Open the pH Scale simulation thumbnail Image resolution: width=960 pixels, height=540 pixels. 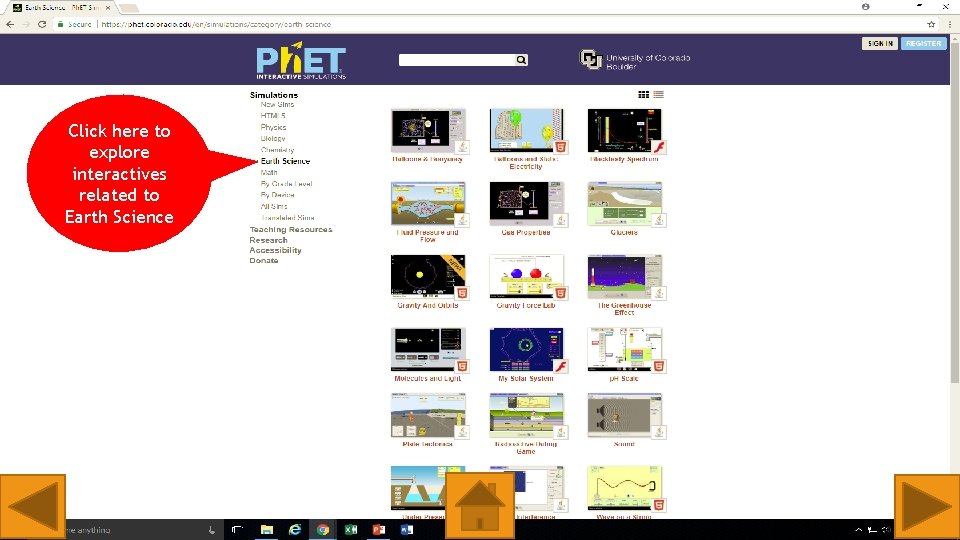624,350
